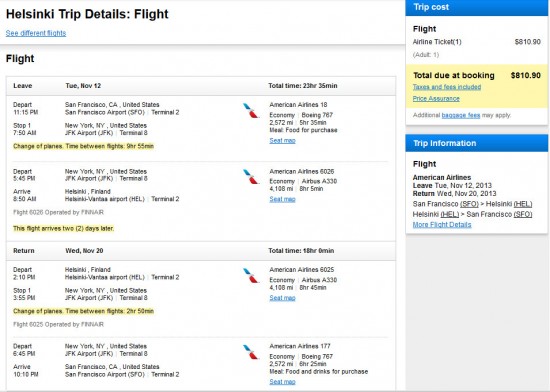Screen dimensions: 550x392
Task: Click SFO code in outbound route
Action: pyautogui.click(x=469, y=204)
